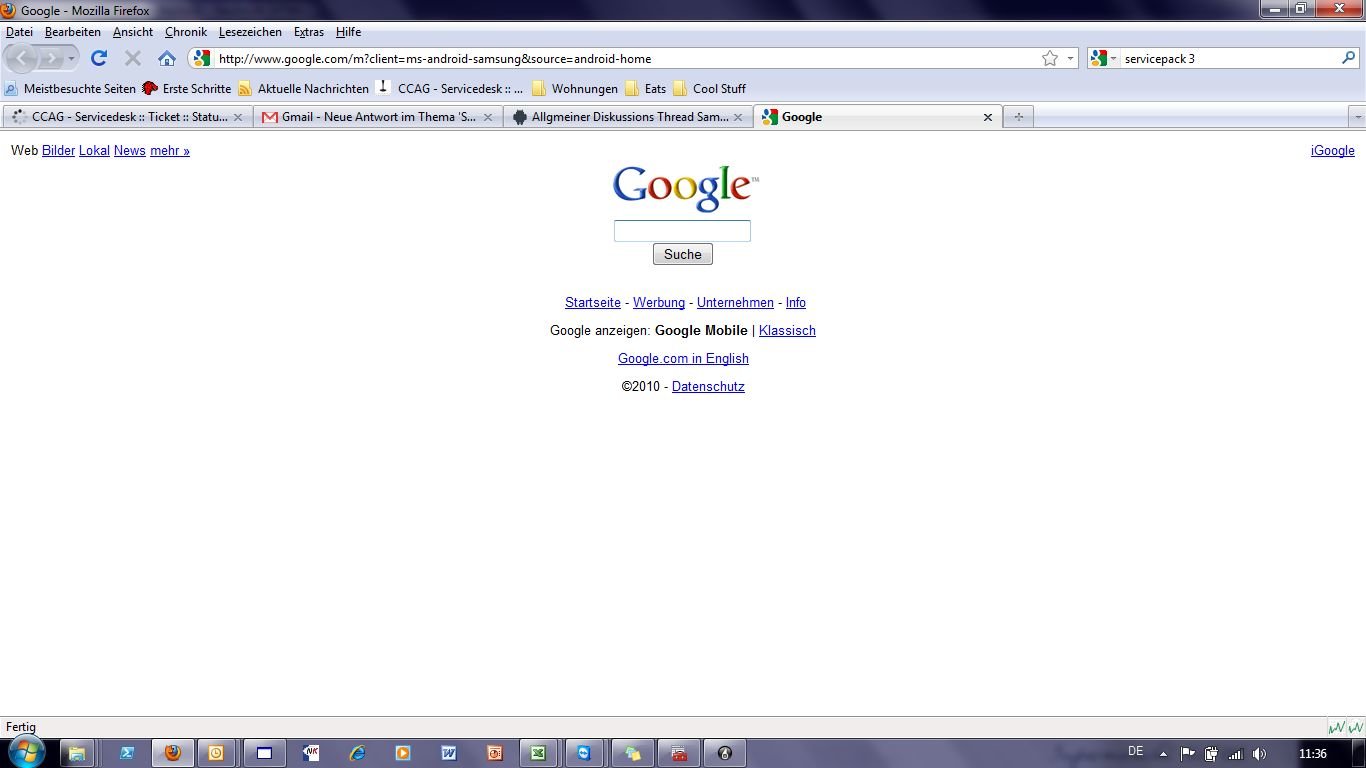Click the Lokal link
Viewport: 1366px width, 768px height.
(94, 151)
